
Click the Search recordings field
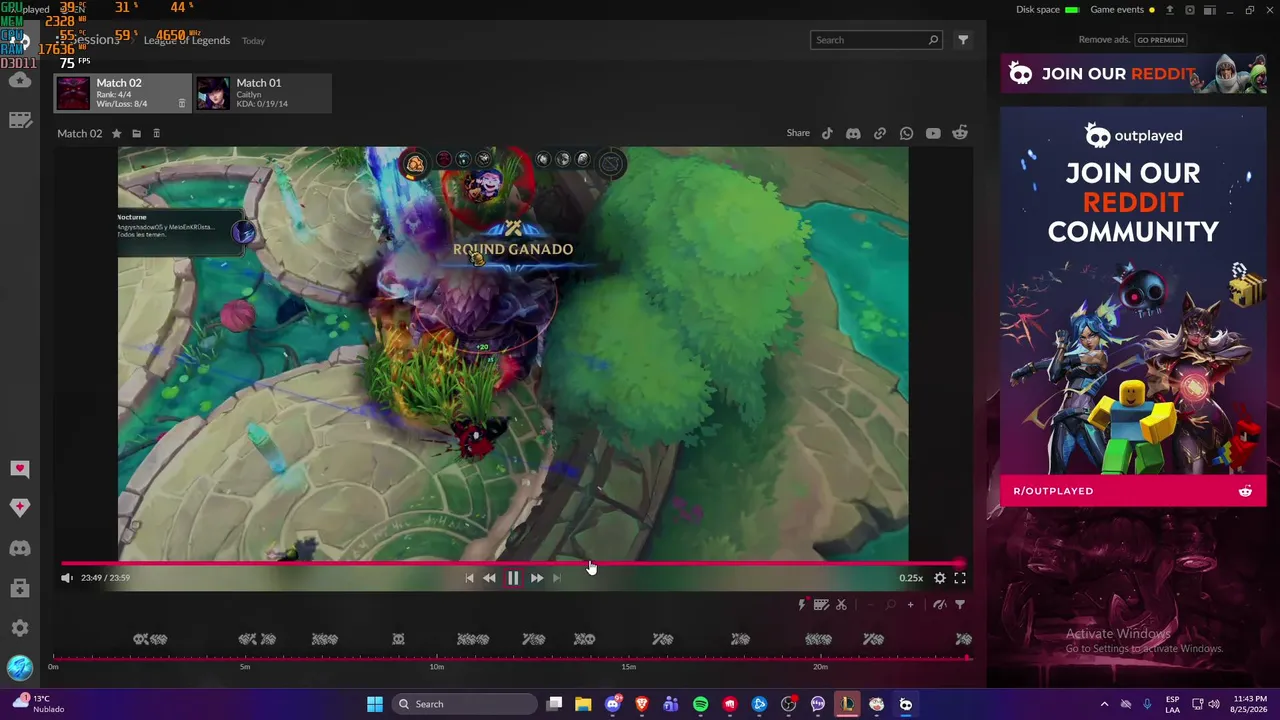[x=876, y=40]
